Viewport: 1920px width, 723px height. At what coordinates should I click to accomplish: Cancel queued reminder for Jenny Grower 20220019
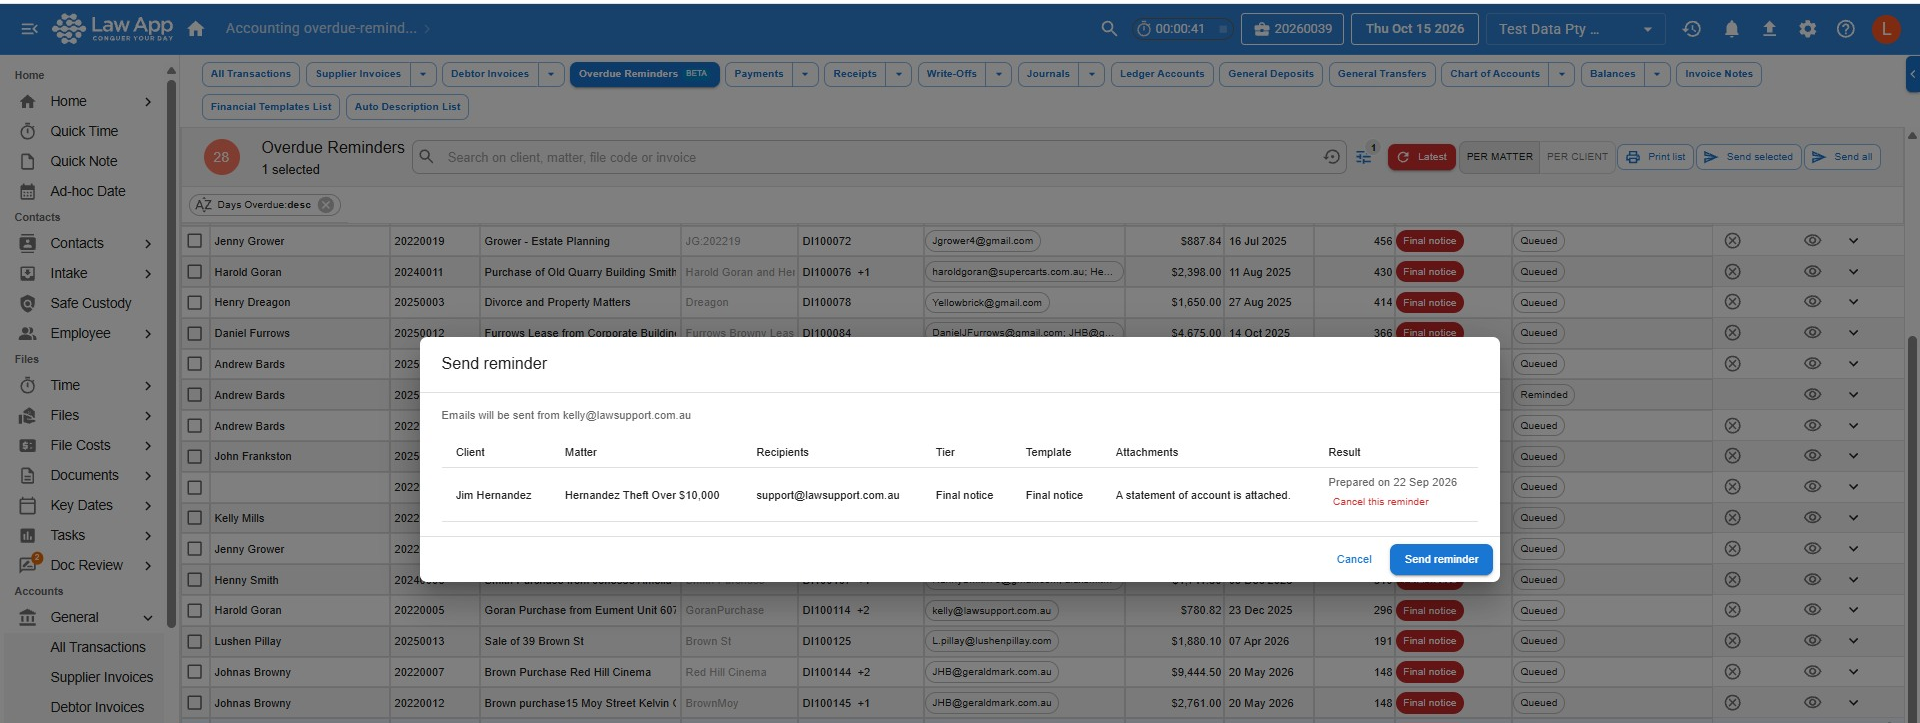click(x=1733, y=241)
